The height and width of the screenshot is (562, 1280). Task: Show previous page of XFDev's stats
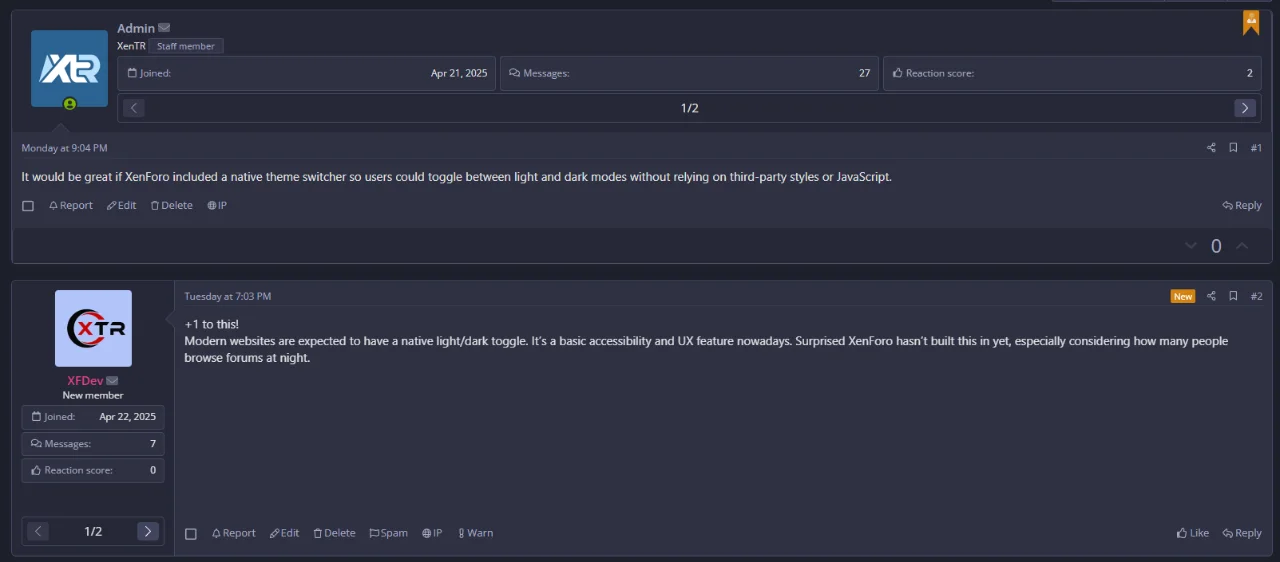tap(39, 531)
